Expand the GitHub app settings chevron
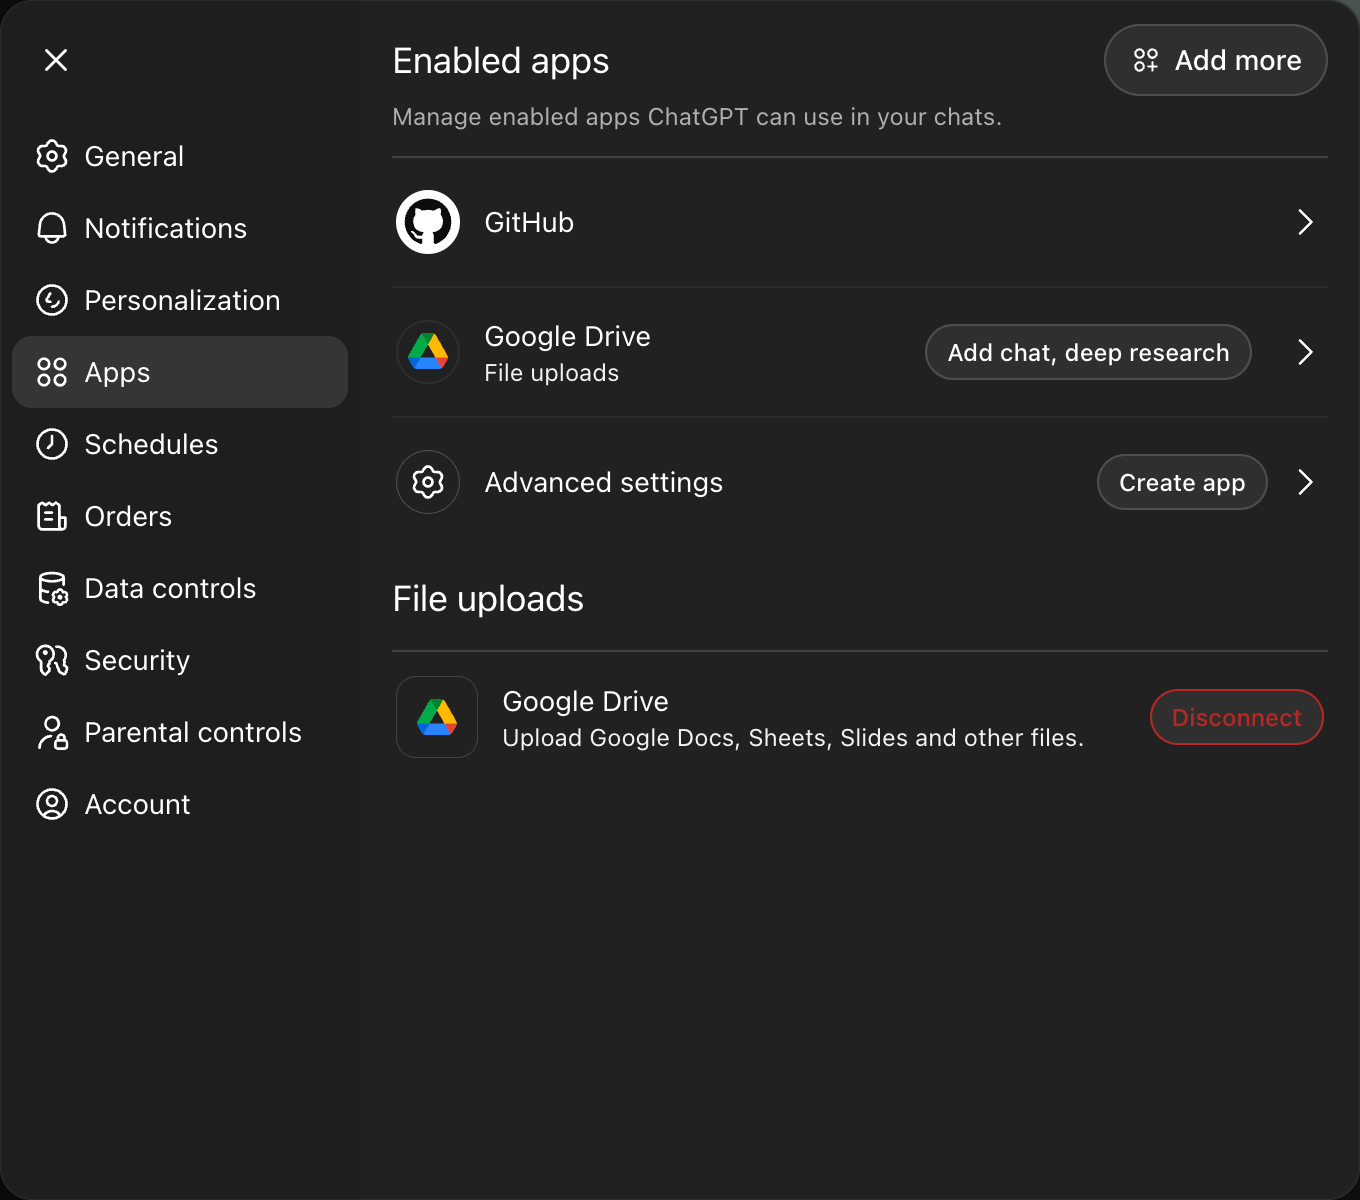1360x1200 pixels. tap(1305, 222)
